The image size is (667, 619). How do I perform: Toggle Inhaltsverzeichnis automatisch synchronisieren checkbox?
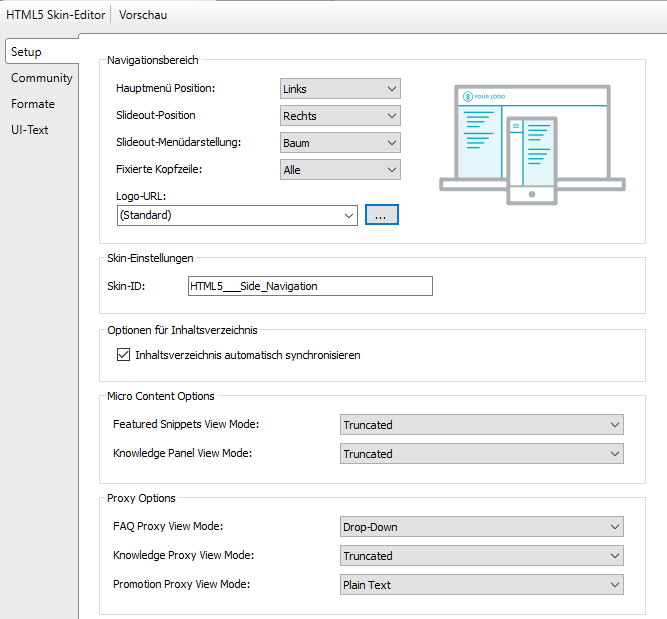(x=124, y=355)
